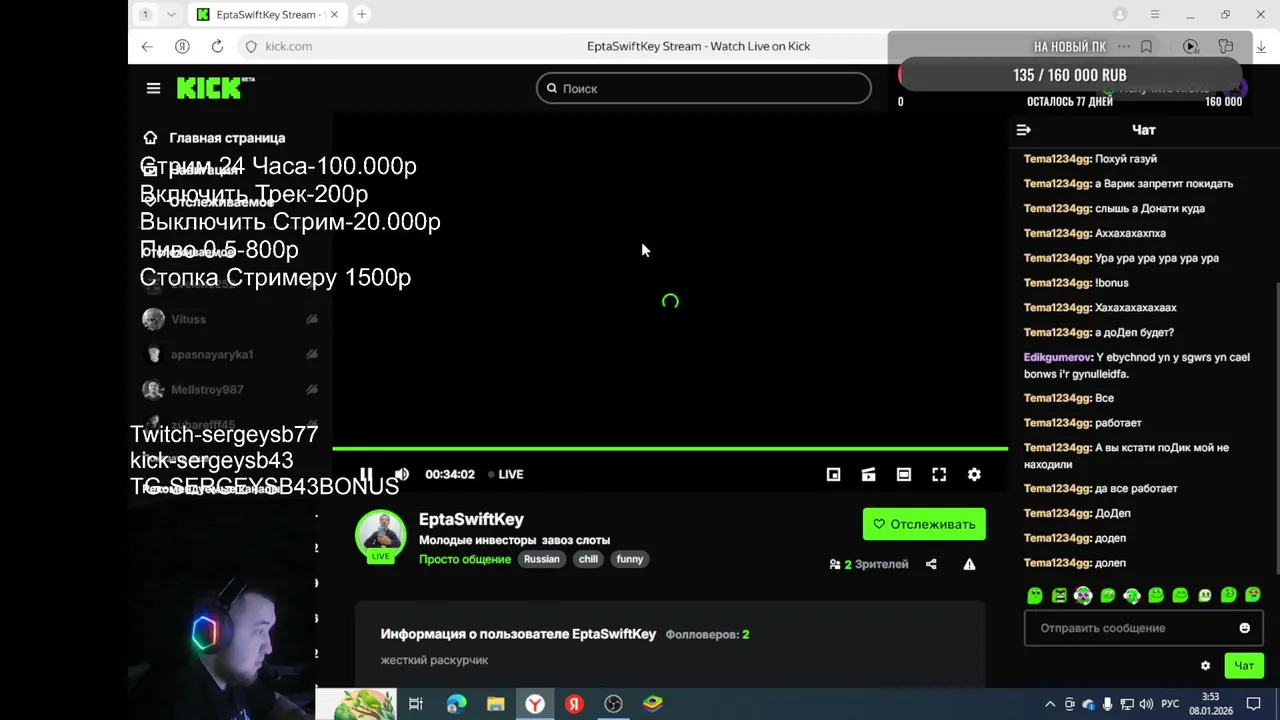Viewport: 1280px width, 720px height.
Task: Insert the first green blob emote
Action: click(x=1035, y=595)
